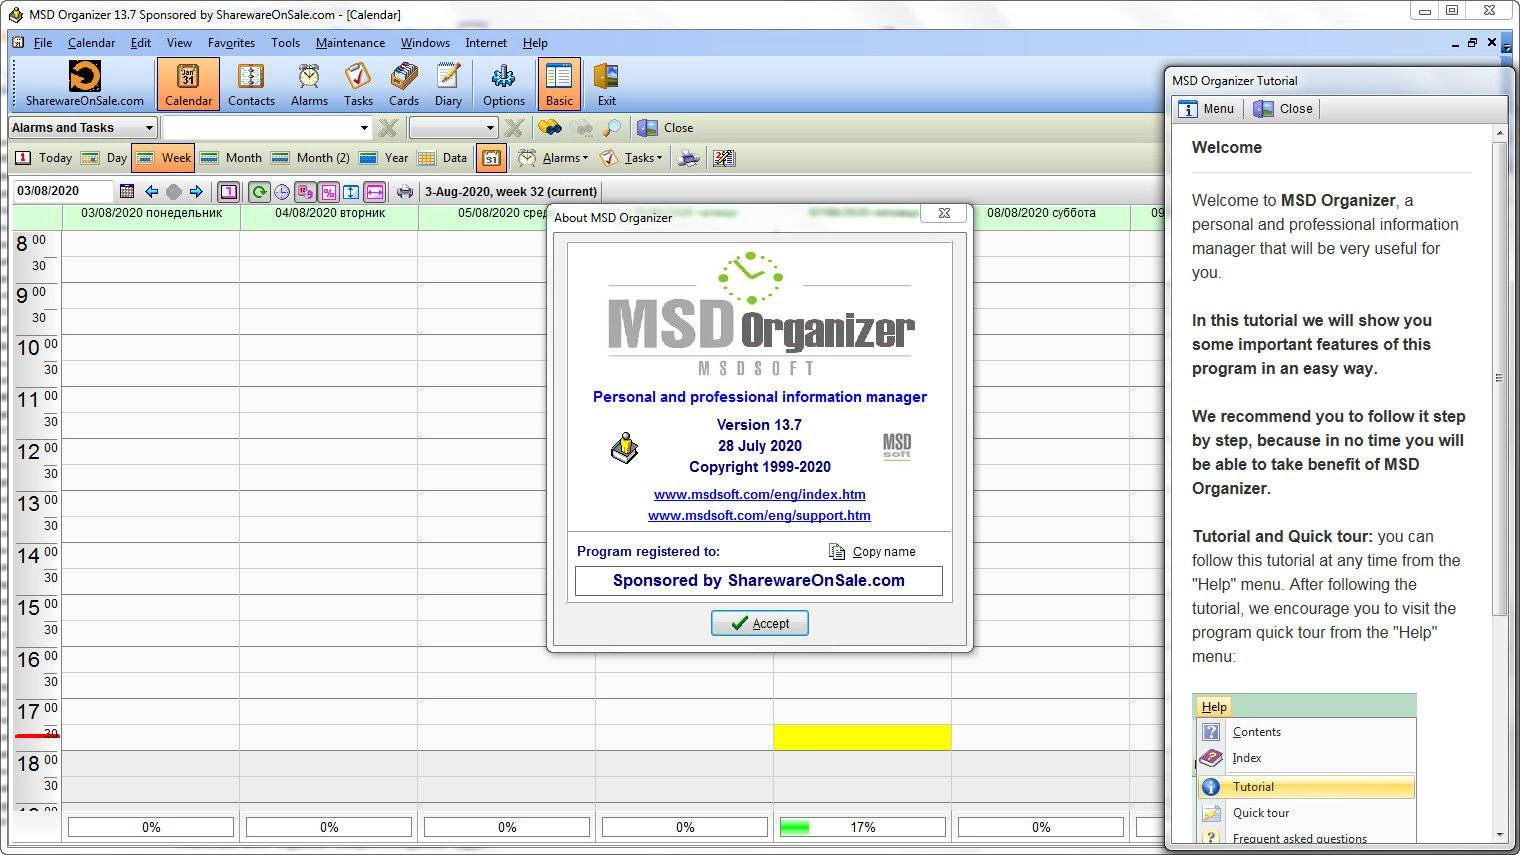Click Menu in the Tutorial window
This screenshot has height=855, width=1520.
point(1206,109)
